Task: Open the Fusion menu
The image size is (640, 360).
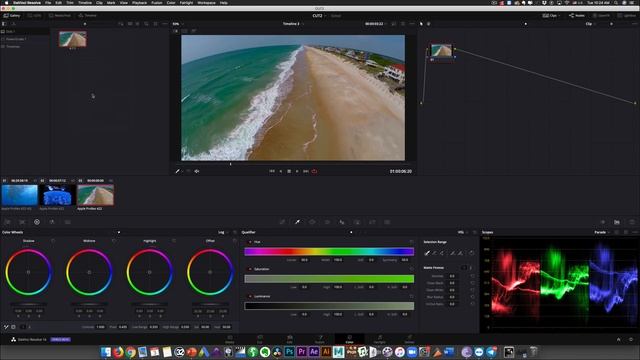Action: point(157,2)
